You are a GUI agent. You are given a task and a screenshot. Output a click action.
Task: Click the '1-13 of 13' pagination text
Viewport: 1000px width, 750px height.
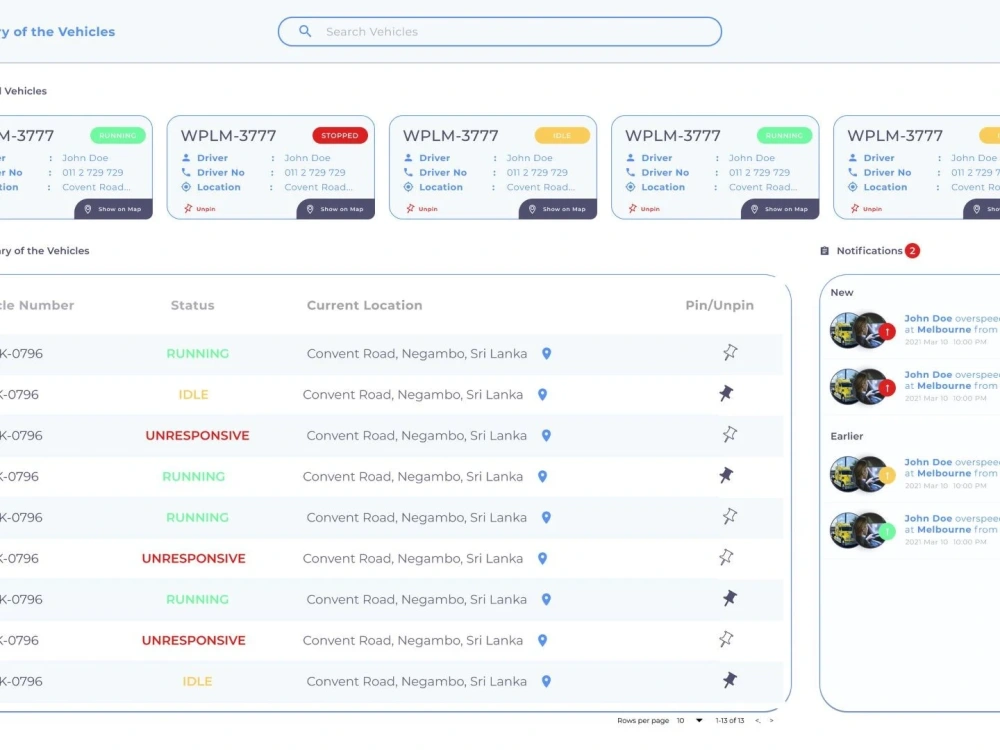[x=730, y=721]
